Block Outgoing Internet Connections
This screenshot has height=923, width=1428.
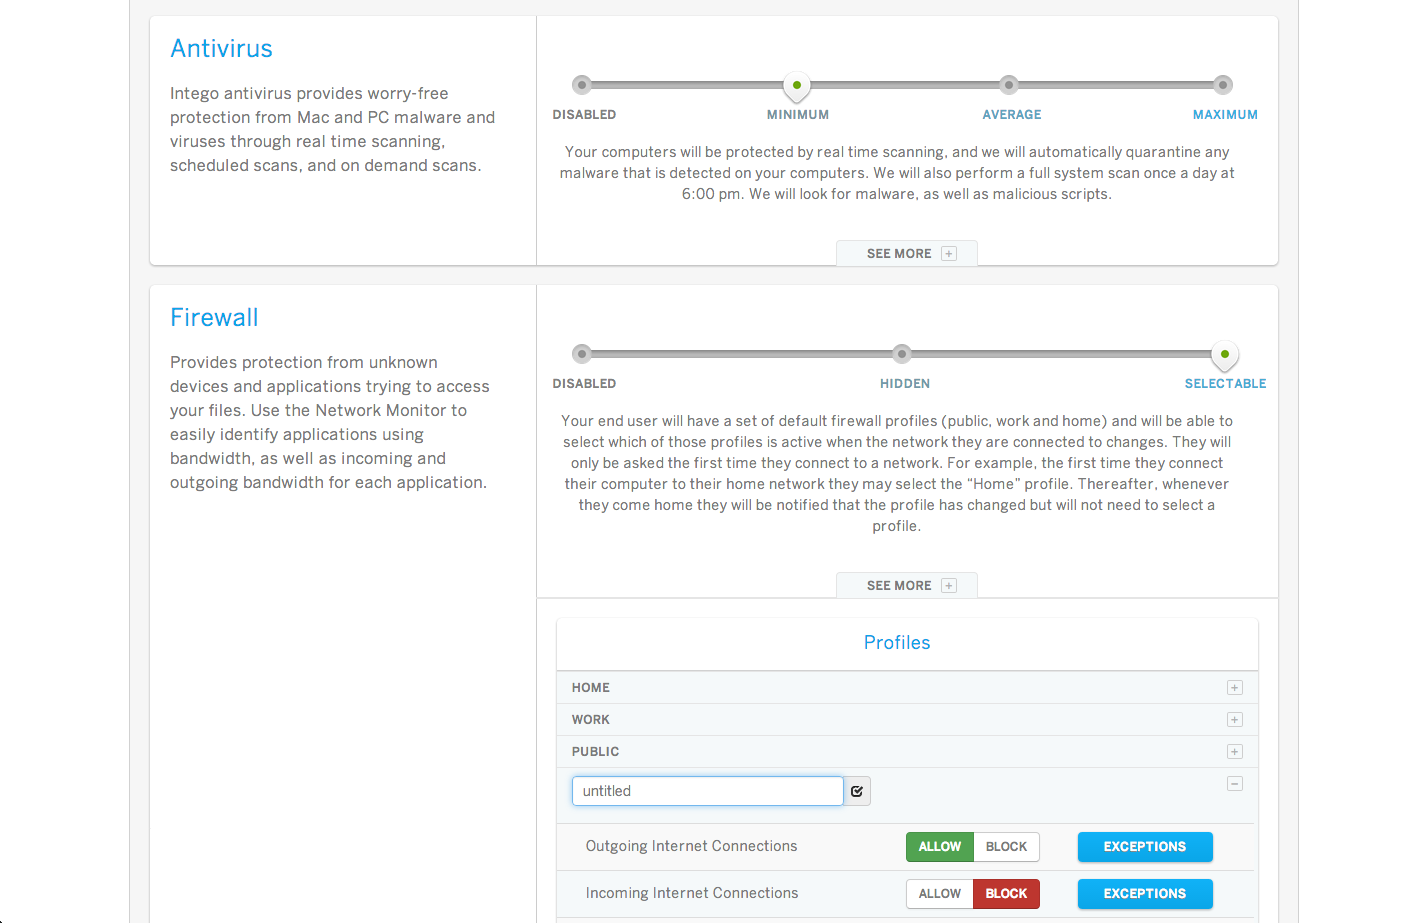(x=1007, y=847)
